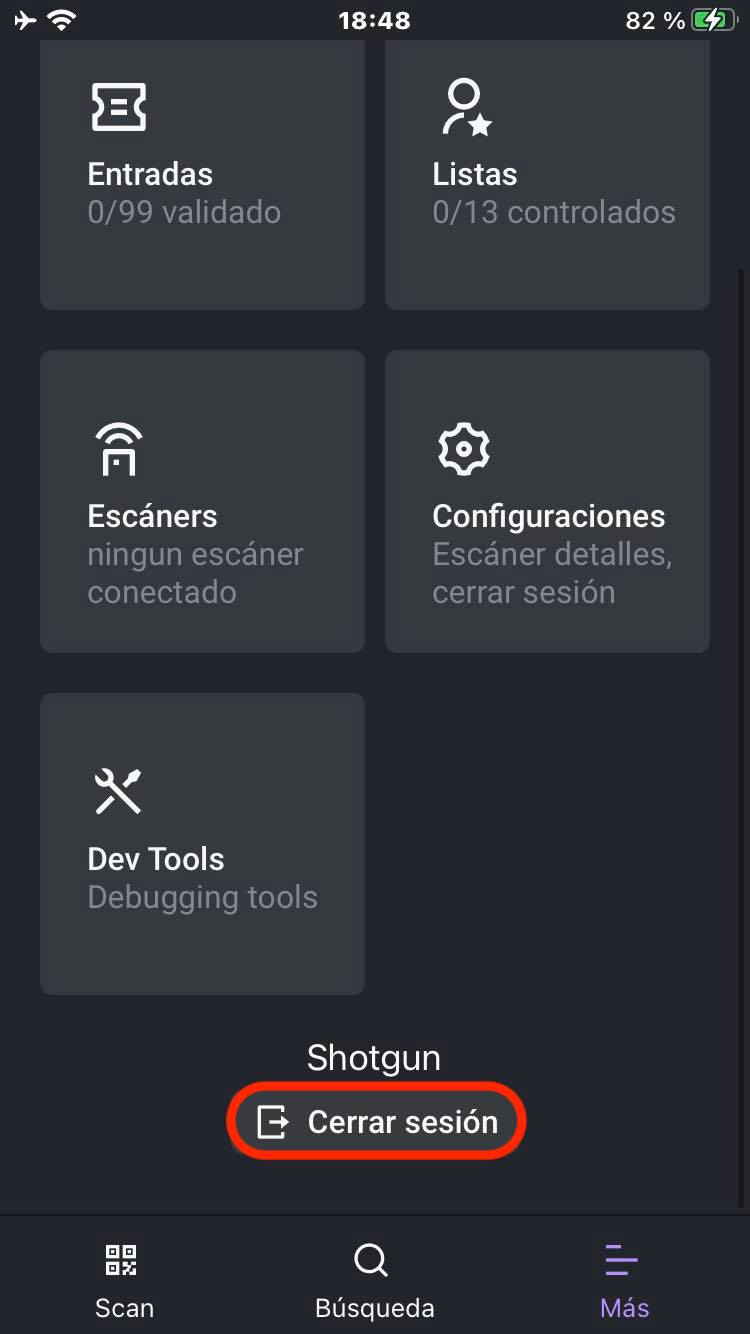
Task: Open the Debugging tools description text
Action: pyautogui.click(x=202, y=897)
